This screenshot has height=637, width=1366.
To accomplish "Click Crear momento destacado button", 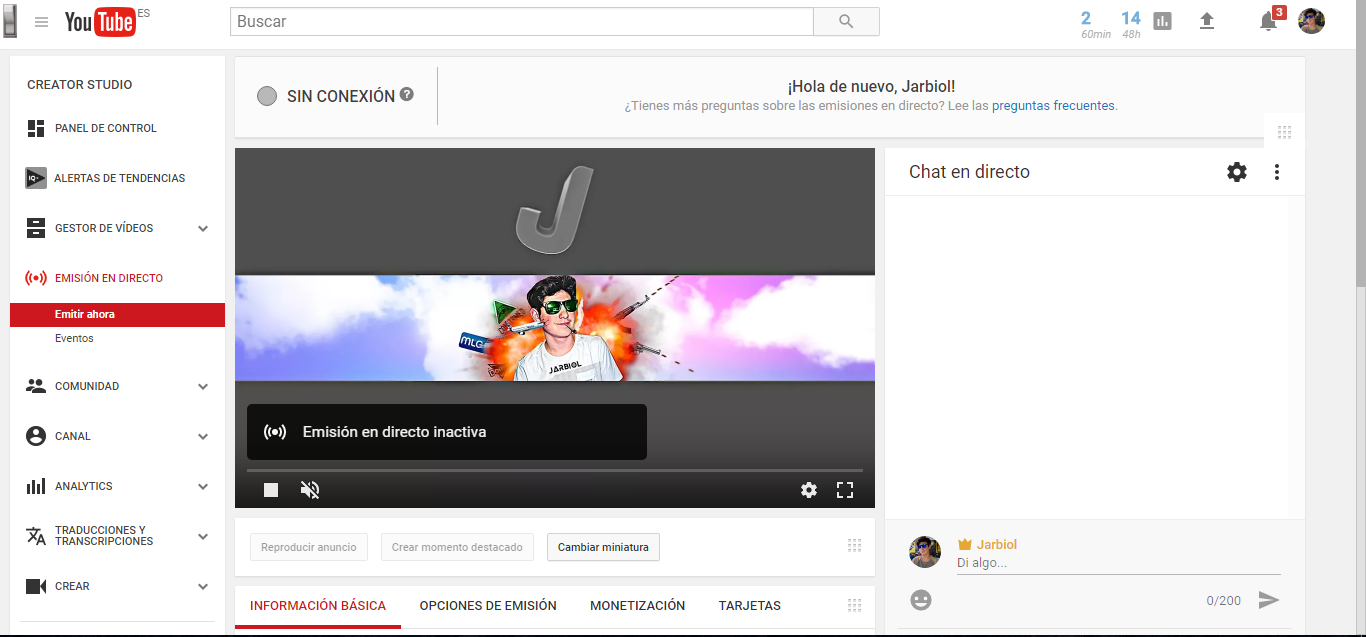I will [x=457, y=547].
